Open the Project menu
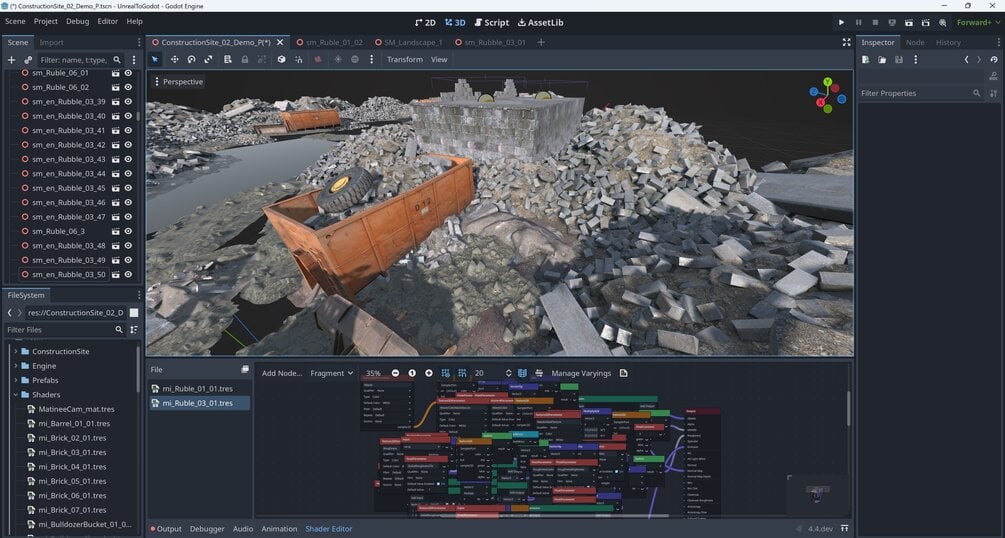Image resolution: width=1005 pixels, height=538 pixels. [x=46, y=21]
